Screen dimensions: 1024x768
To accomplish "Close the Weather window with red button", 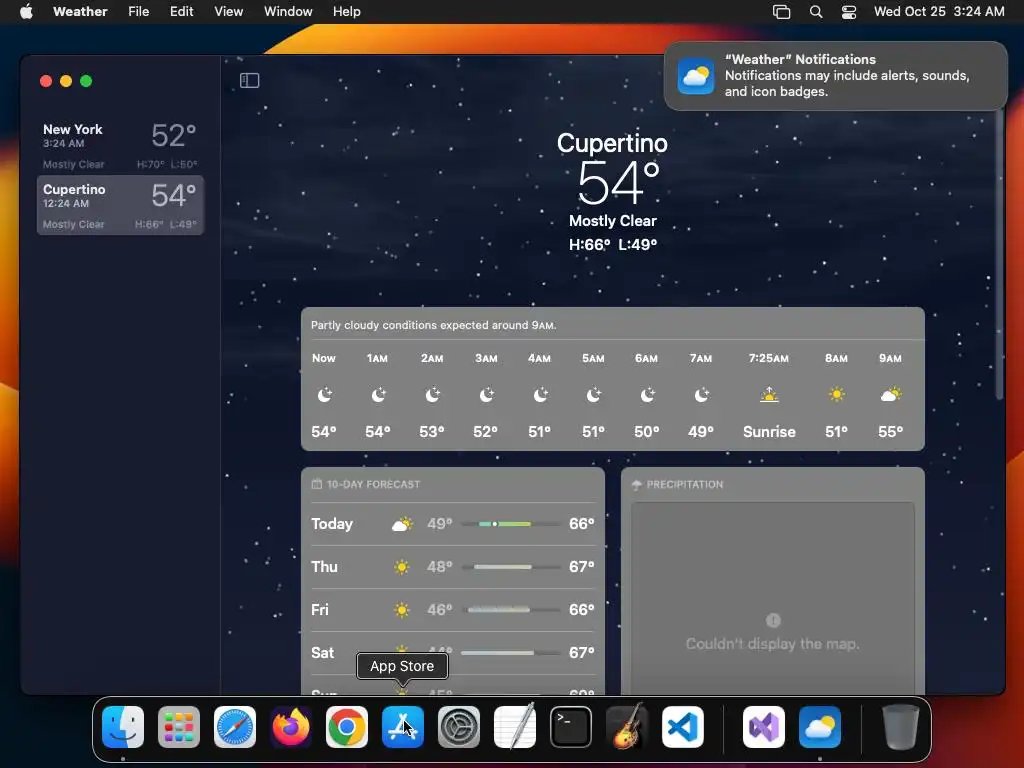I will [46, 81].
